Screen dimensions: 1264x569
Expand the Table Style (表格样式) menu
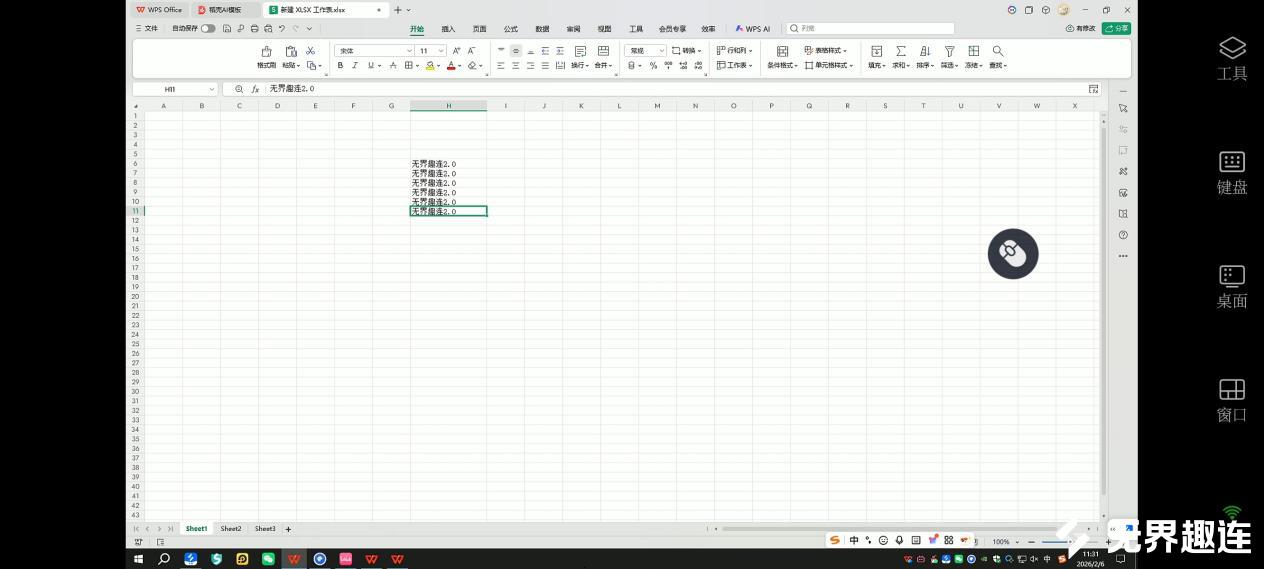(825, 50)
